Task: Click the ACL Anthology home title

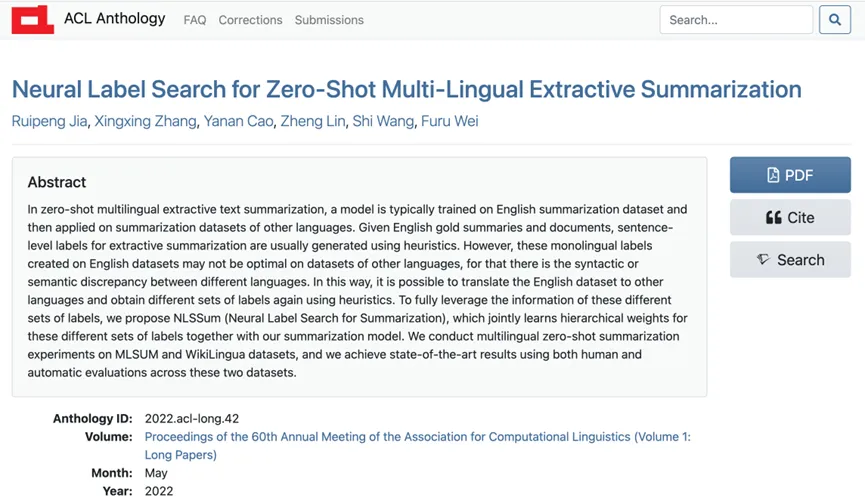Action: coord(114,19)
